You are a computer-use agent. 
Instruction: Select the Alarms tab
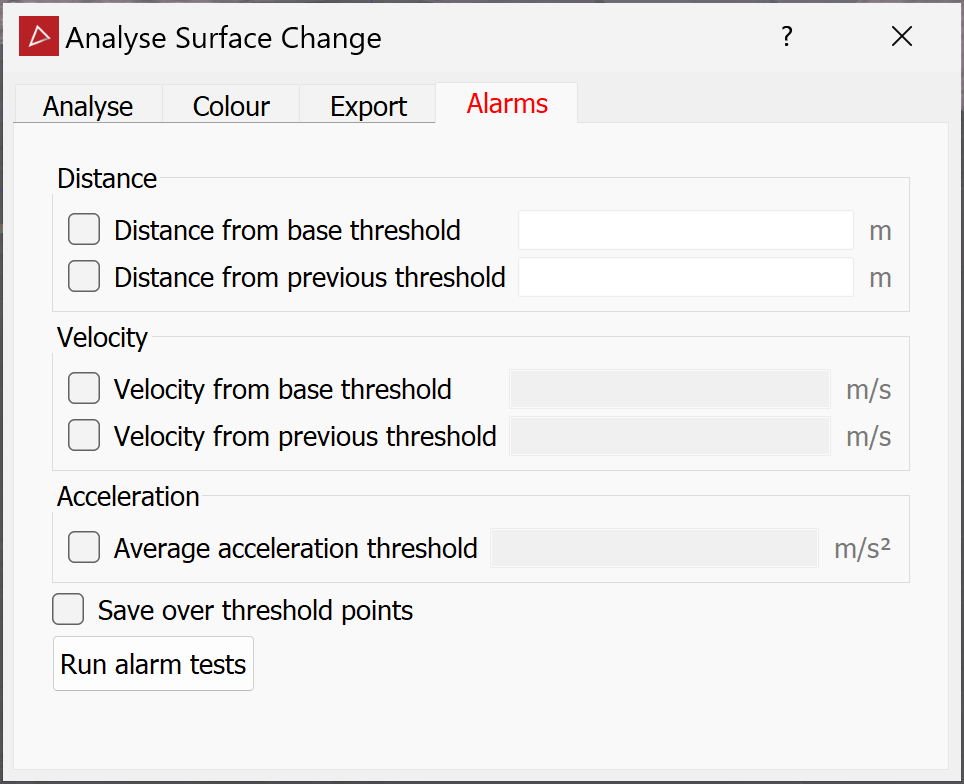click(x=507, y=103)
